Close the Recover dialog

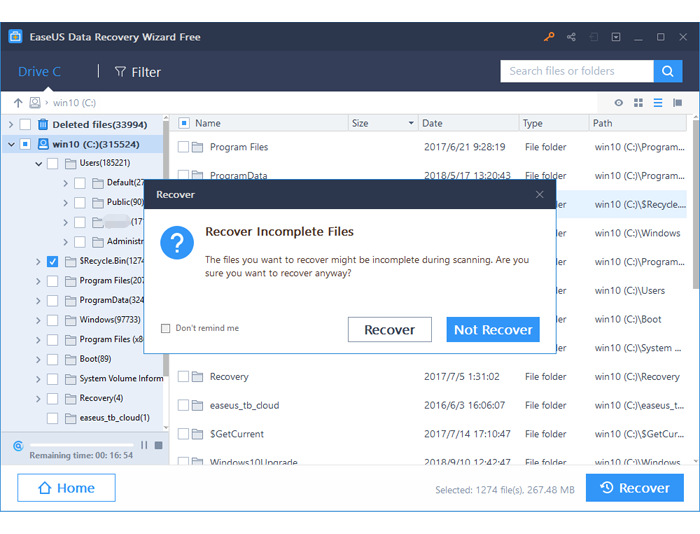tap(539, 194)
